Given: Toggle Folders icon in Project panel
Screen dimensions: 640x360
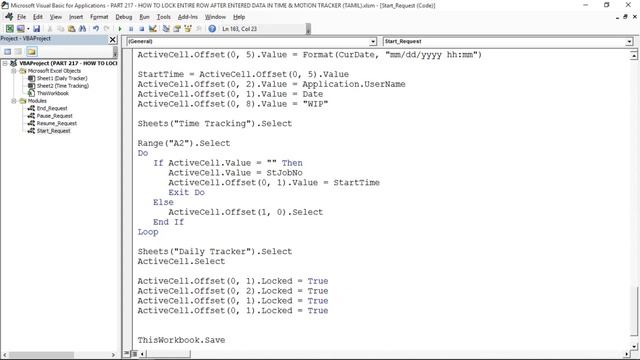Looking at the screenshot, I should pos(32,51).
